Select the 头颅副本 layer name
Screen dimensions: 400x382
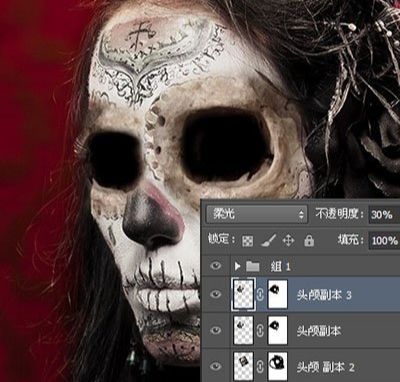319,331
